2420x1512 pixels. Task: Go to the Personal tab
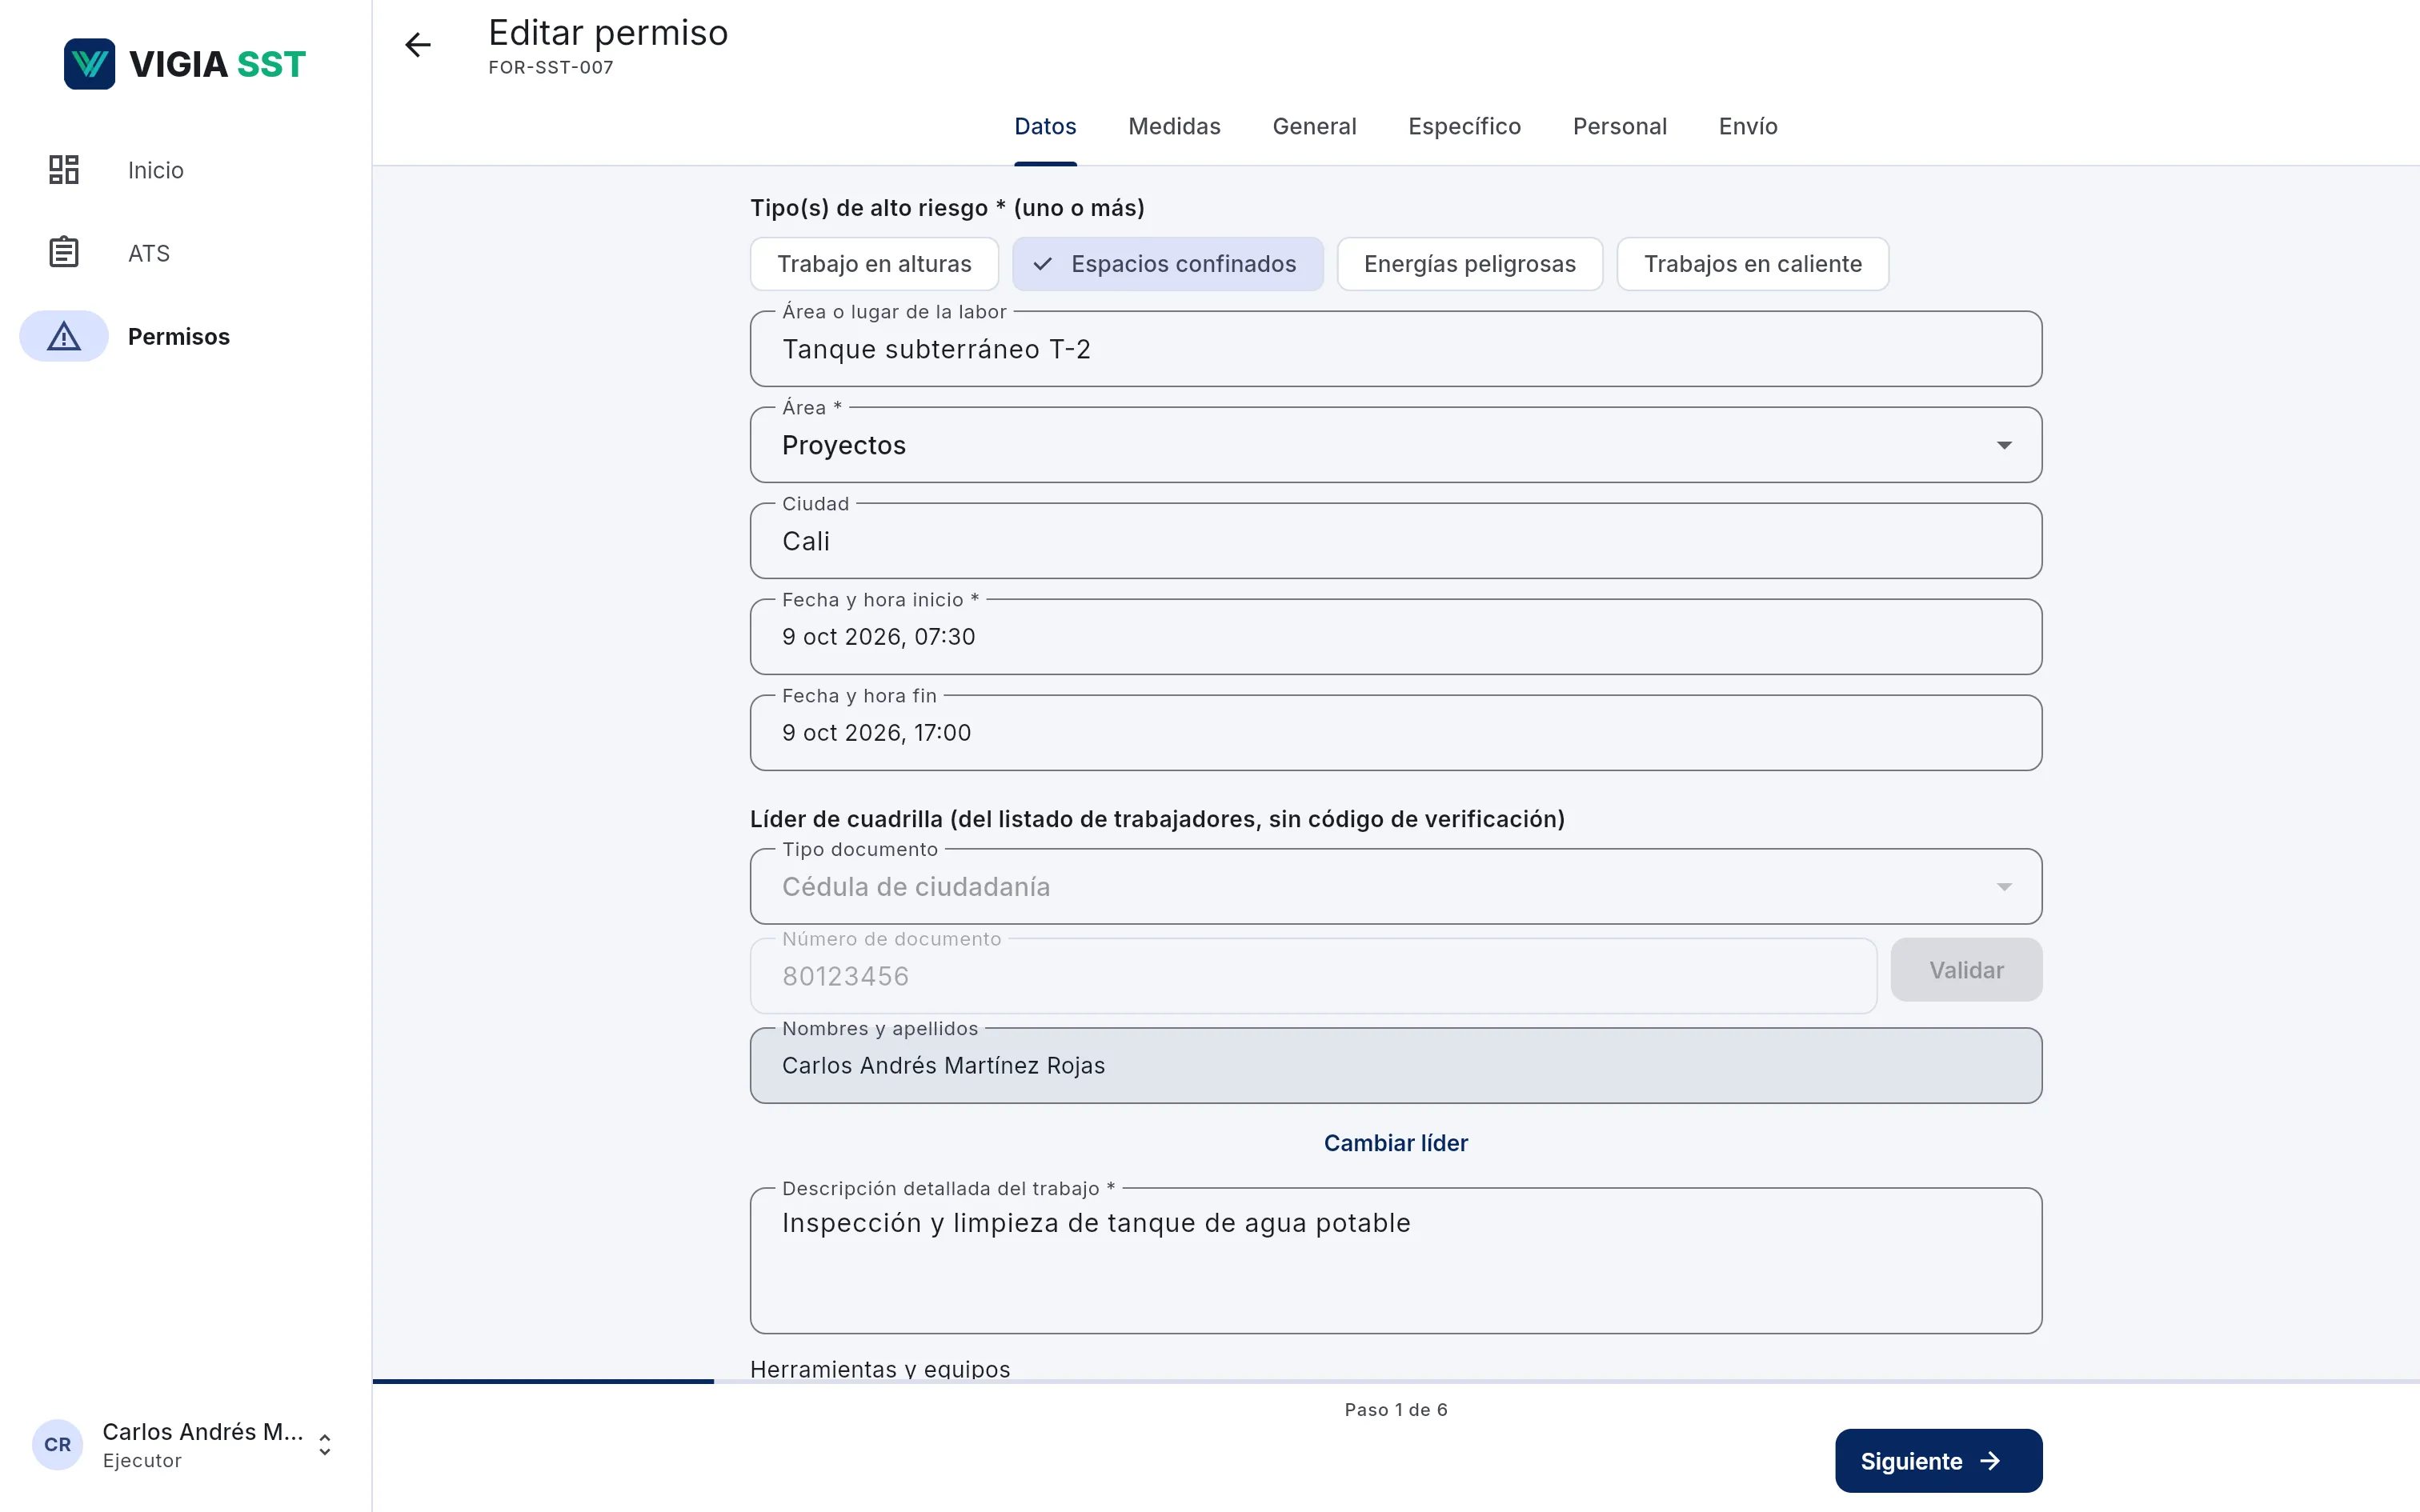pyautogui.click(x=1619, y=127)
